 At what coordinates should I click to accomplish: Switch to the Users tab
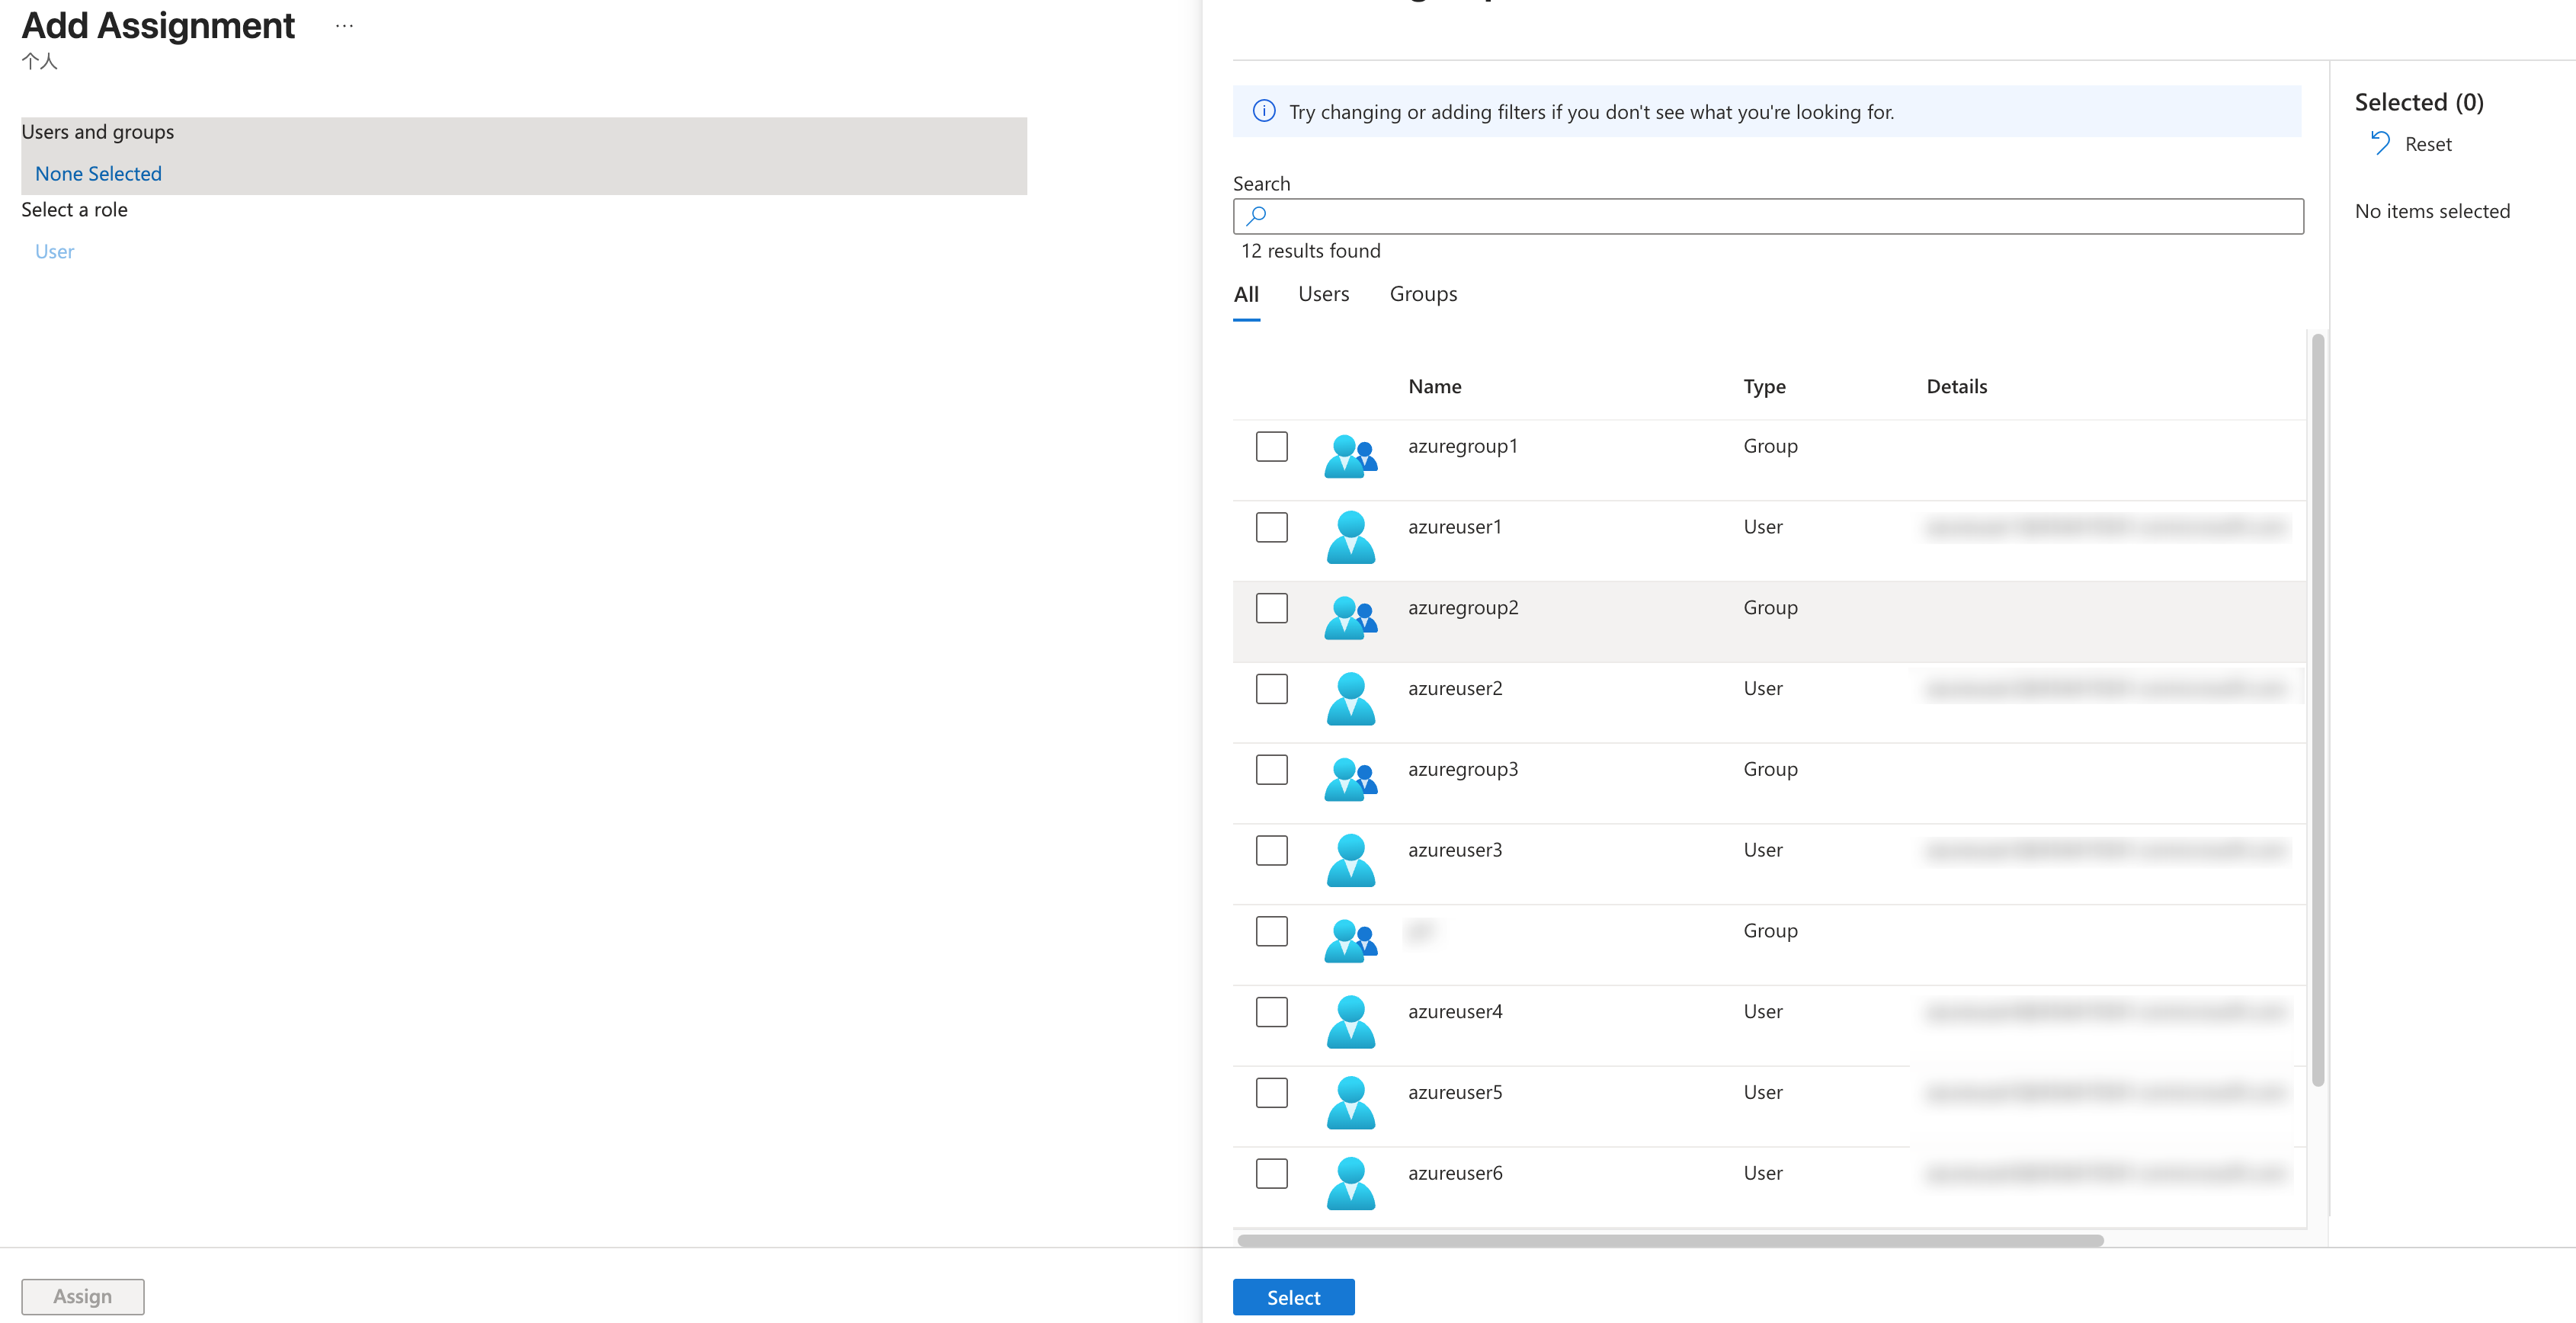[x=1323, y=294]
